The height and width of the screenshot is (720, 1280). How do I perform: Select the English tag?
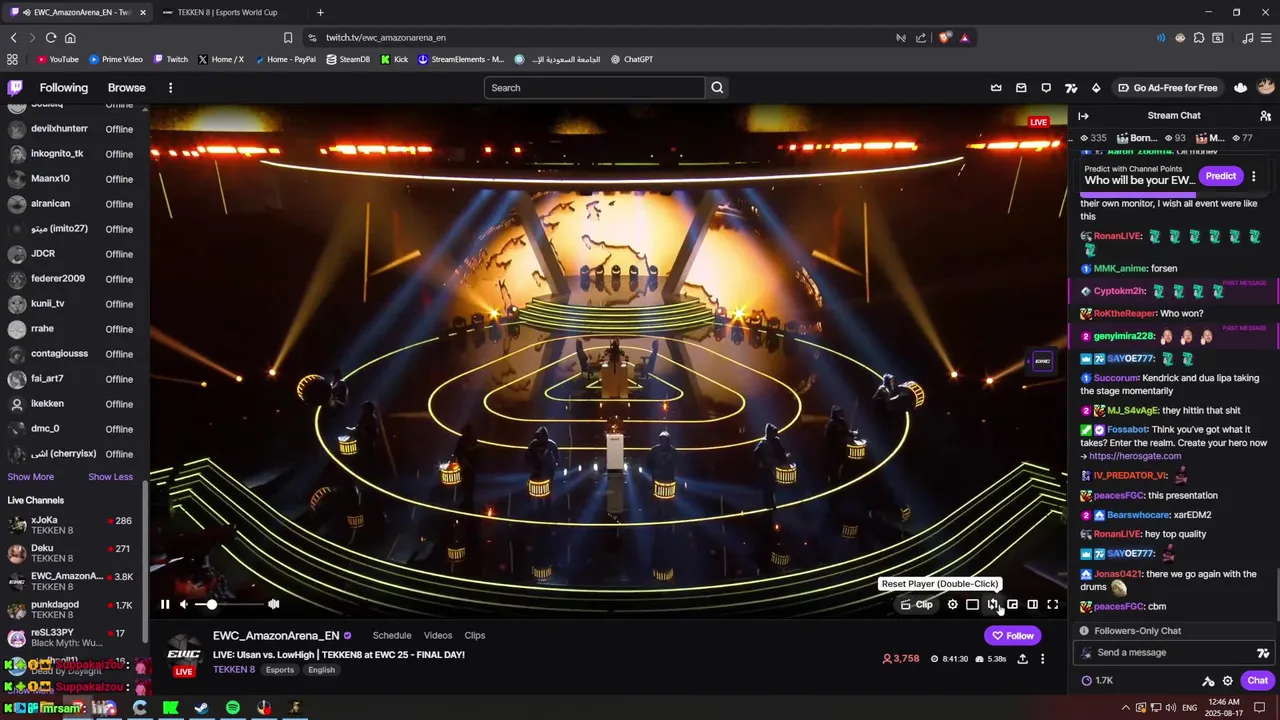321,670
